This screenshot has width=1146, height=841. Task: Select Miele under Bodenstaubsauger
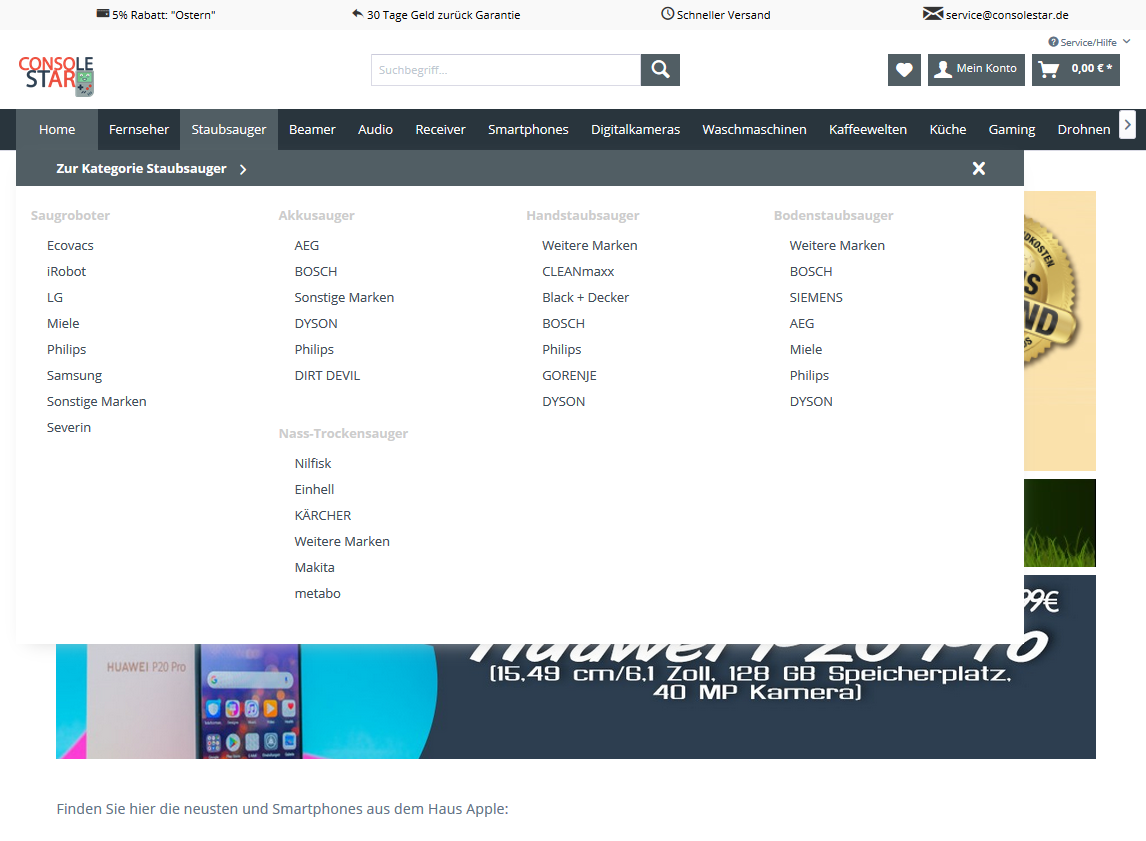coord(805,350)
